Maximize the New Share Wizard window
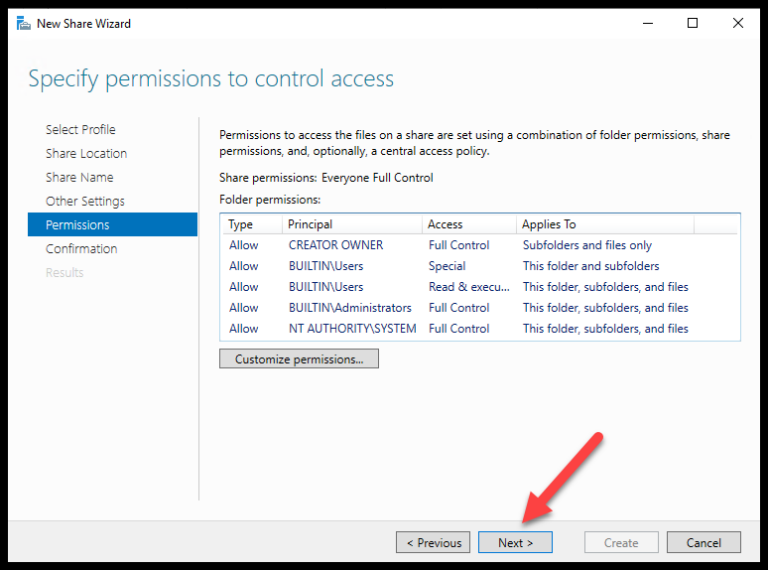 [x=693, y=23]
